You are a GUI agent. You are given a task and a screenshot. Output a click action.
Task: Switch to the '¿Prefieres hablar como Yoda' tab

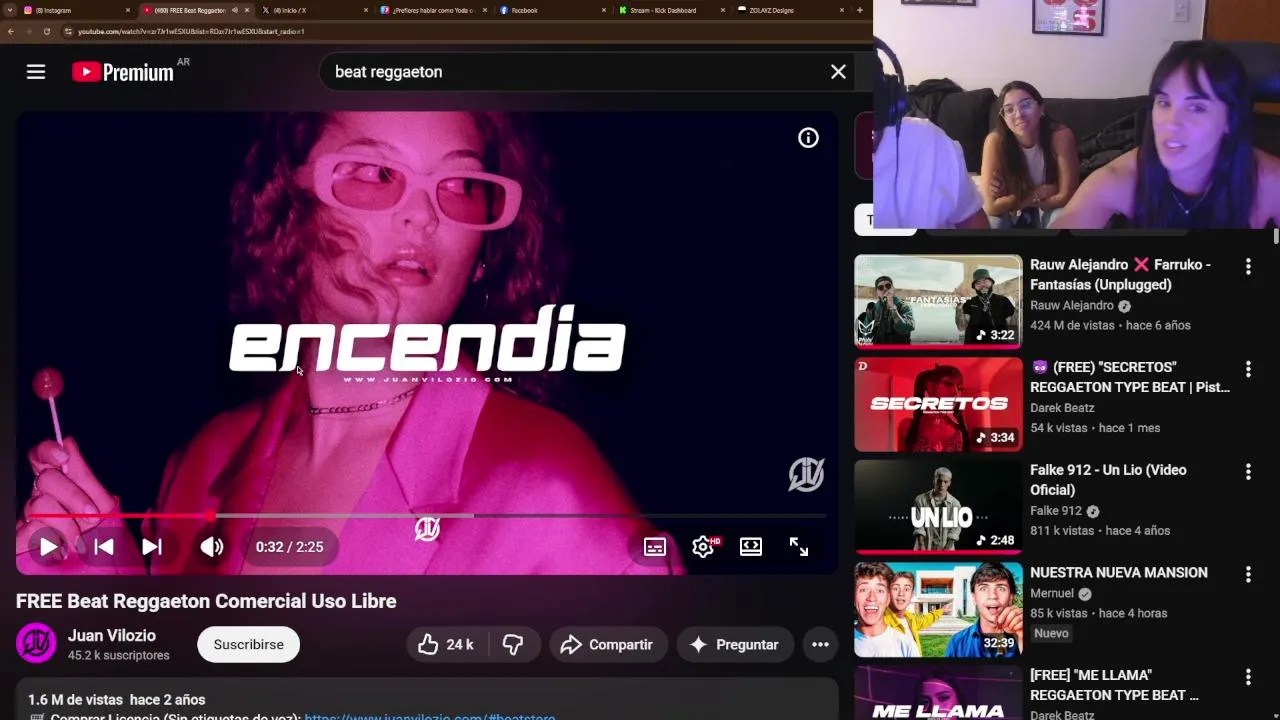(x=435, y=10)
